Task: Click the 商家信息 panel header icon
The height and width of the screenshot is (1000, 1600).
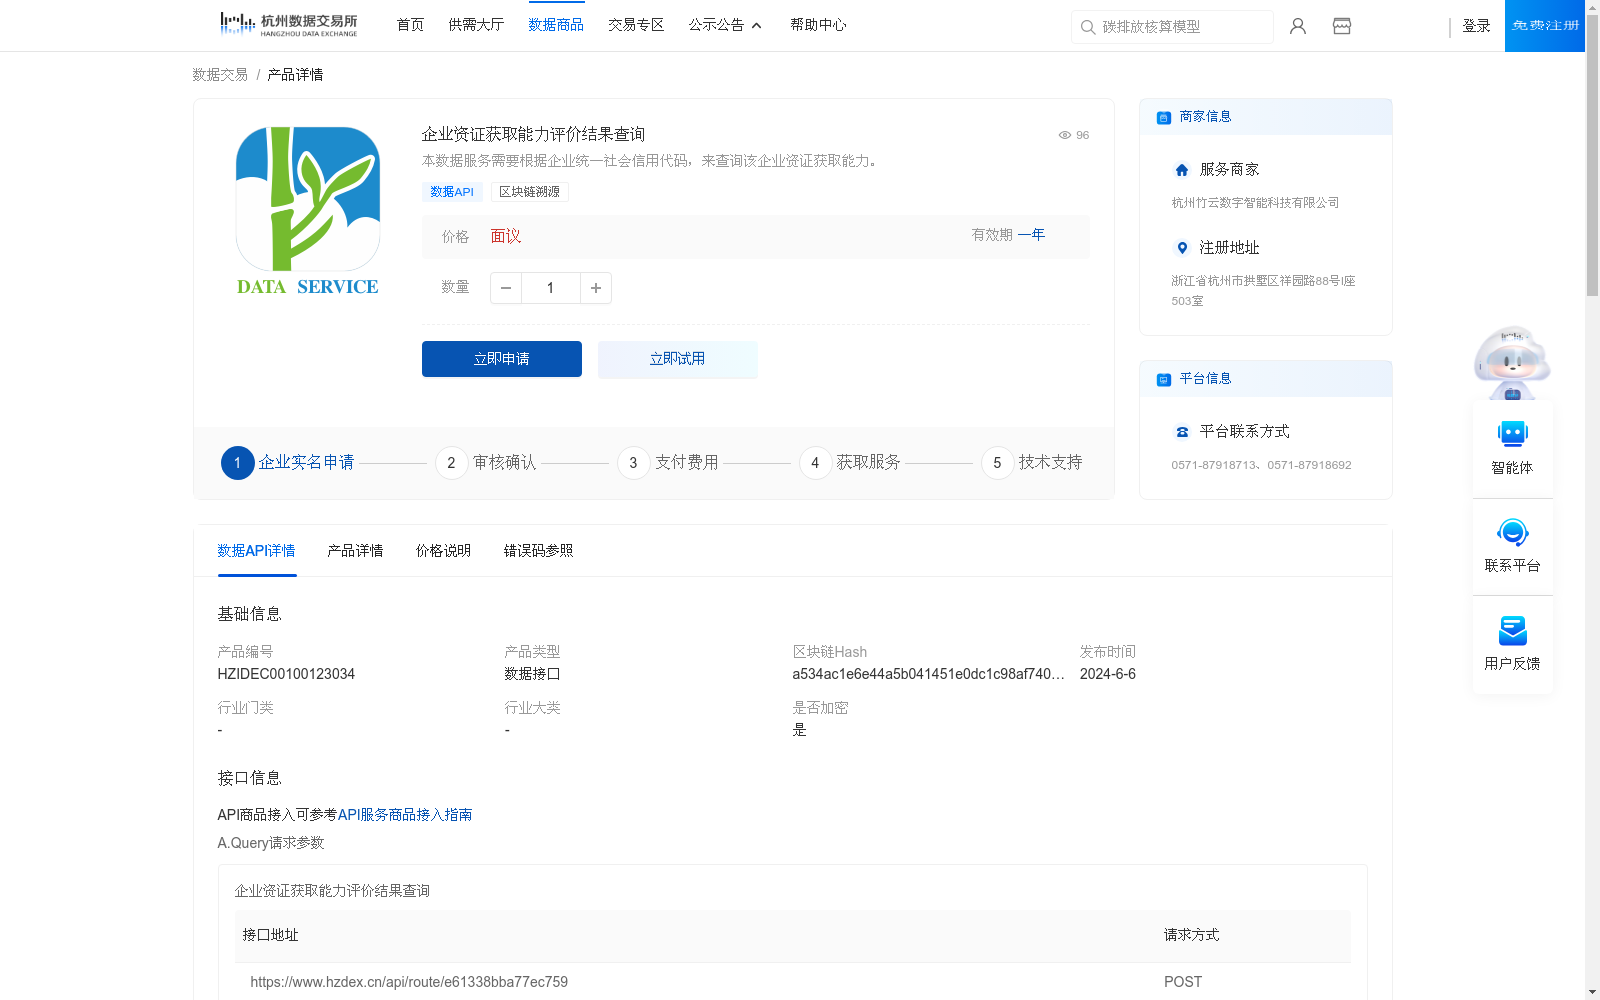Action: pos(1164,117)
